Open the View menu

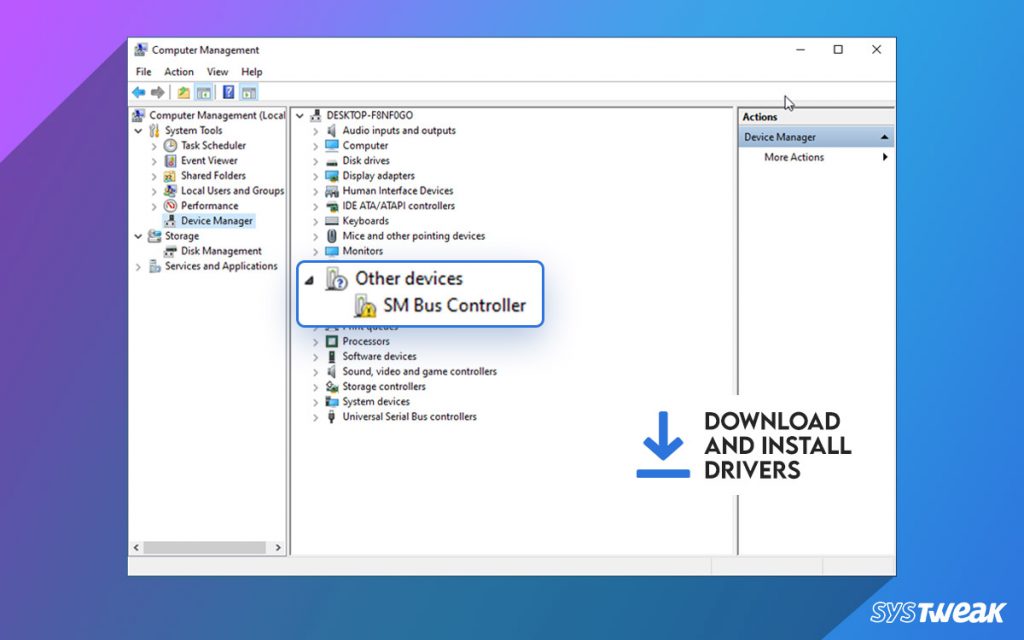tap(217, 71)
